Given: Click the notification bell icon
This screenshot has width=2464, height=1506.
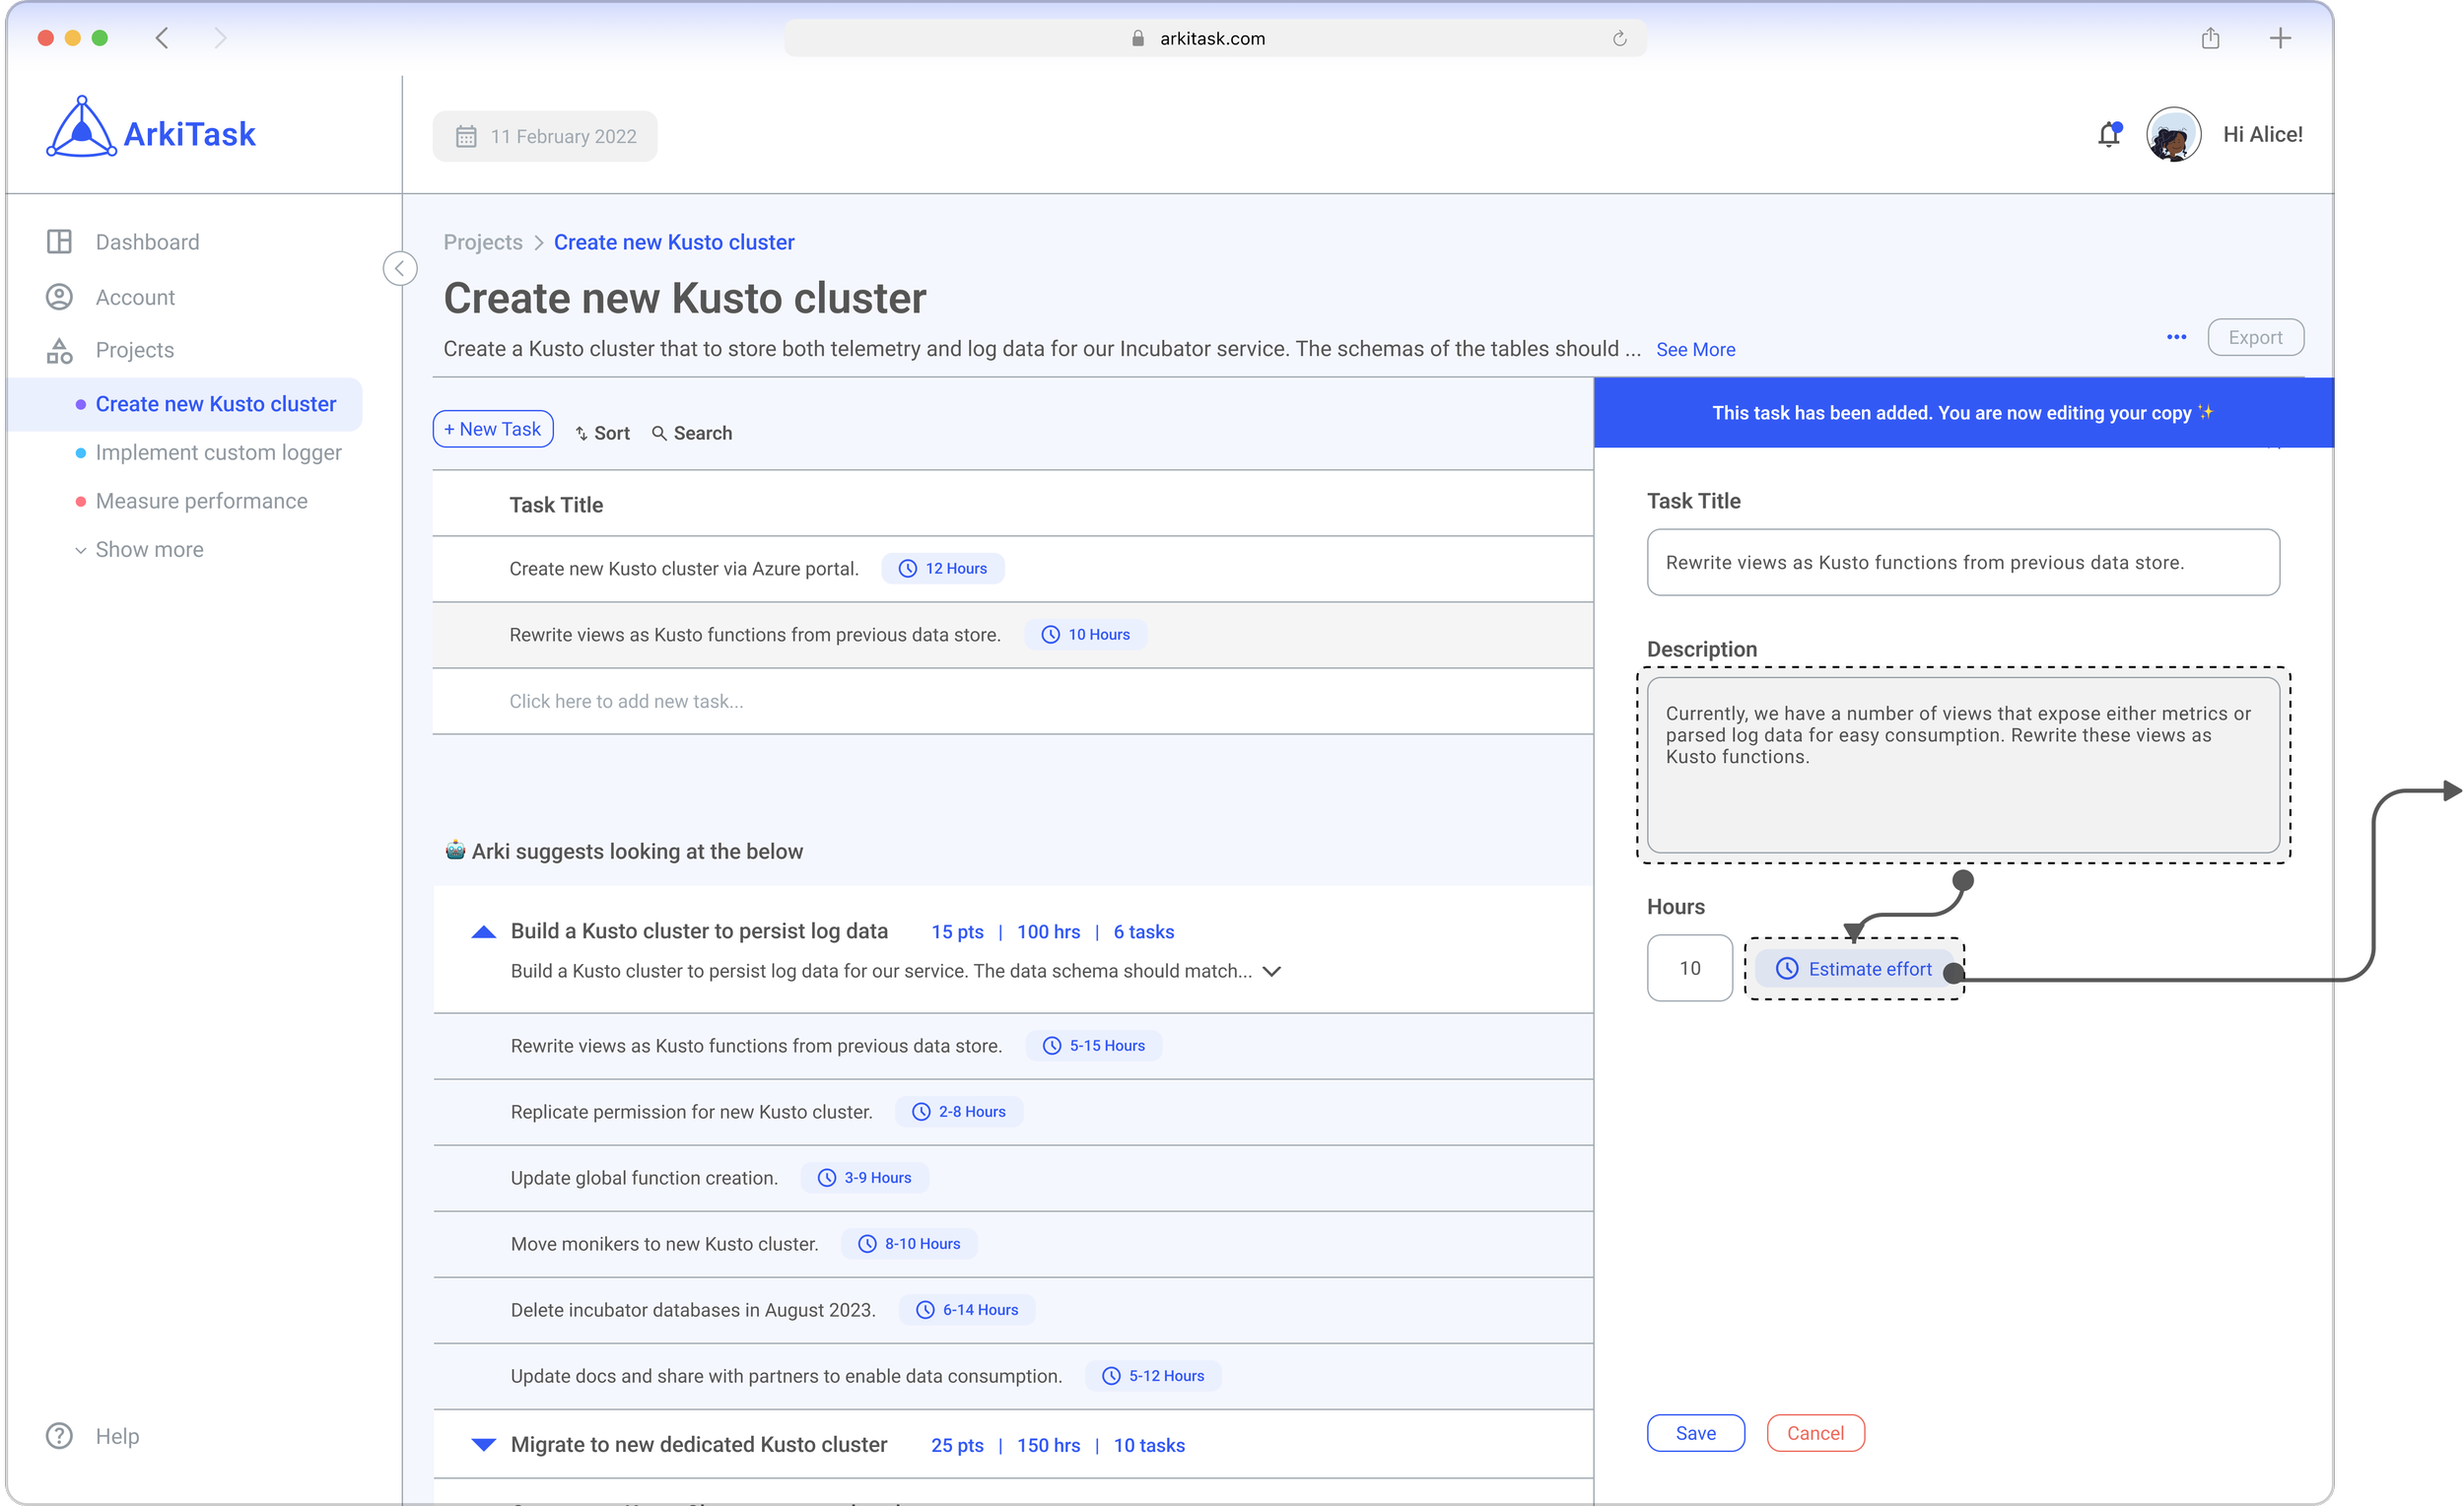Looking at the screenshot, I should [x=2108, y=135].
